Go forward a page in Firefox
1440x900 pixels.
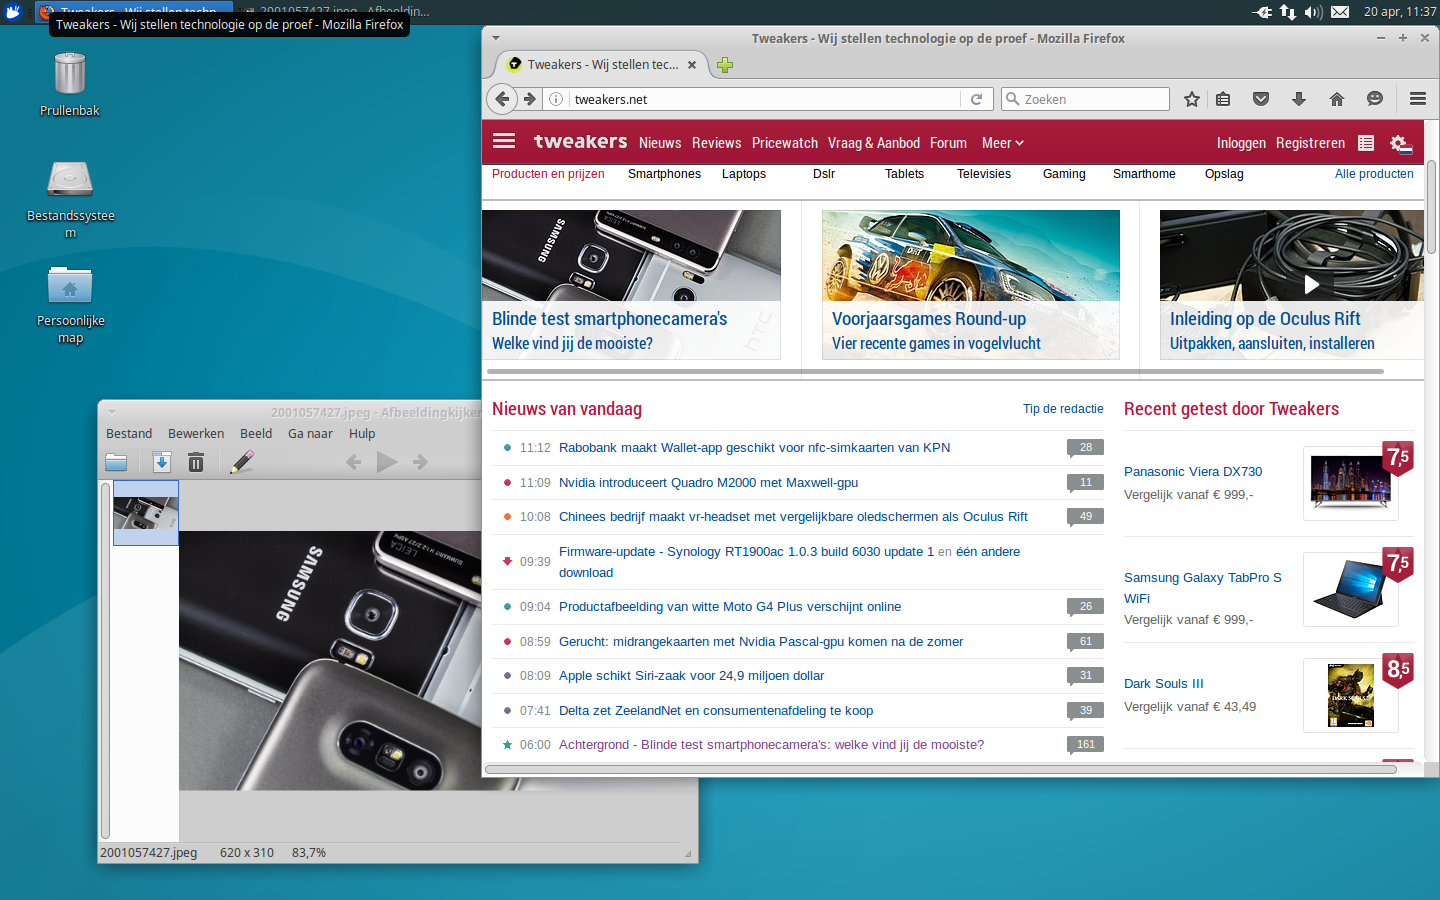coord(530,99)
